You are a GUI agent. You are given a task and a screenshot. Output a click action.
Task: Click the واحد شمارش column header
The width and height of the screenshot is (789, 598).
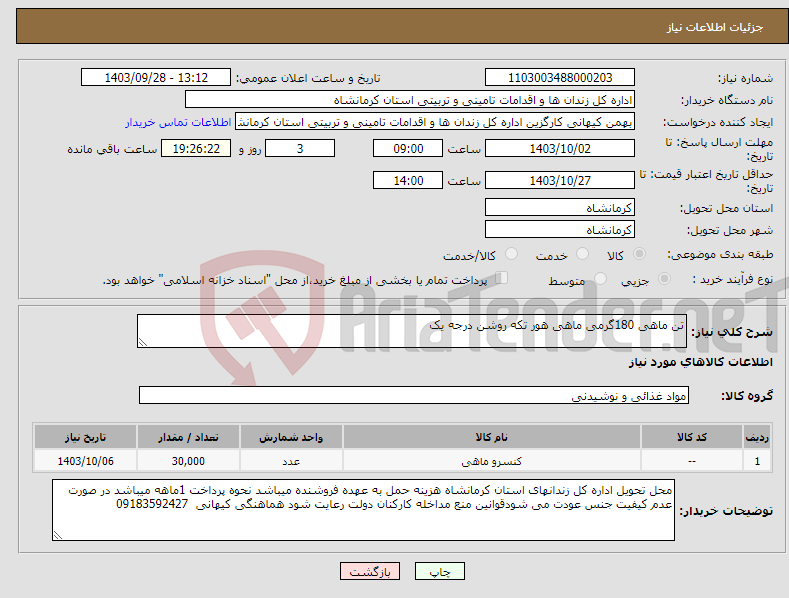pos(291,437)
